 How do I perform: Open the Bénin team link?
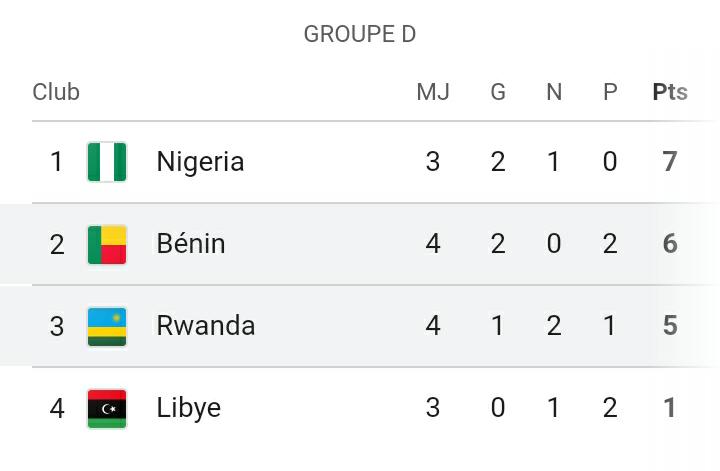[x=191, y=243]
